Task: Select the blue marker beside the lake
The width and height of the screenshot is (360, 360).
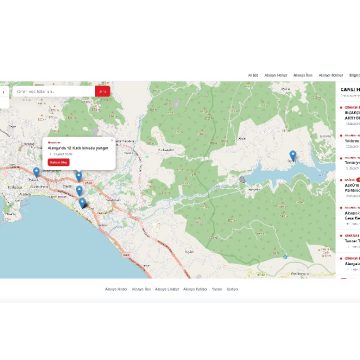Action: point(293,156)
